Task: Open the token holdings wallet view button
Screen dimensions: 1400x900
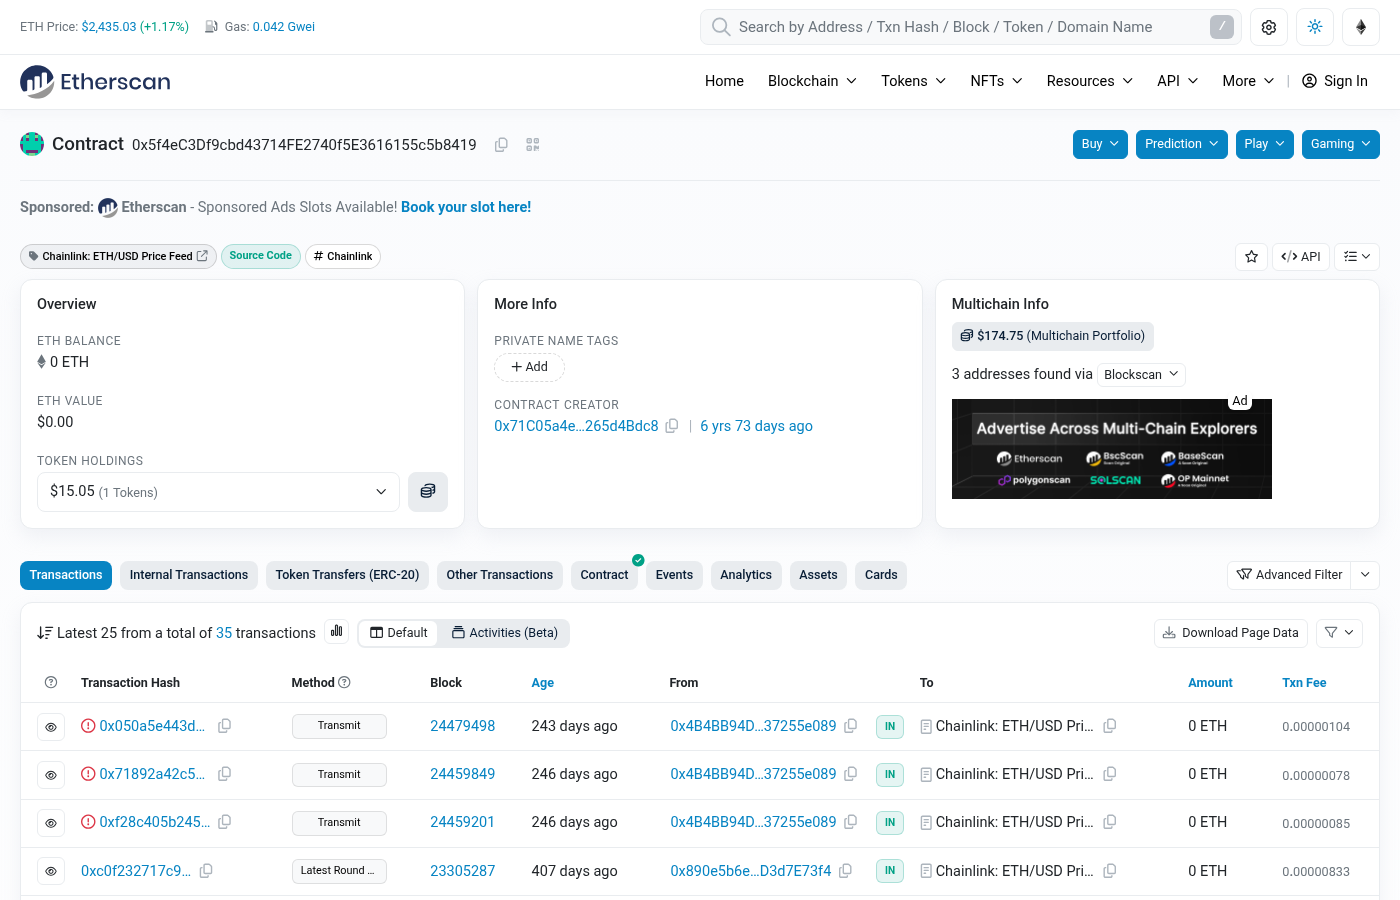Action: tap(428, 492)
